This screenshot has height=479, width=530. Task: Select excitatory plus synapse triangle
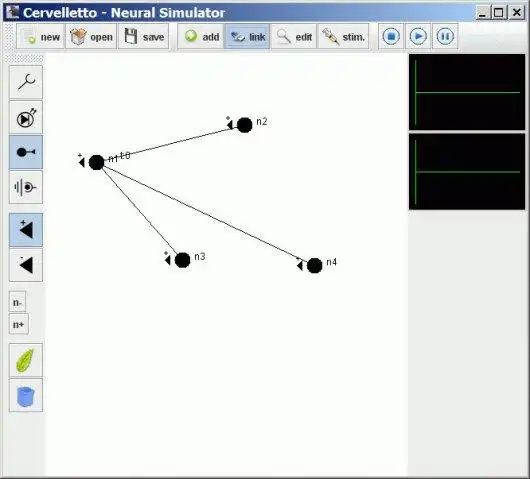[26, 230]
